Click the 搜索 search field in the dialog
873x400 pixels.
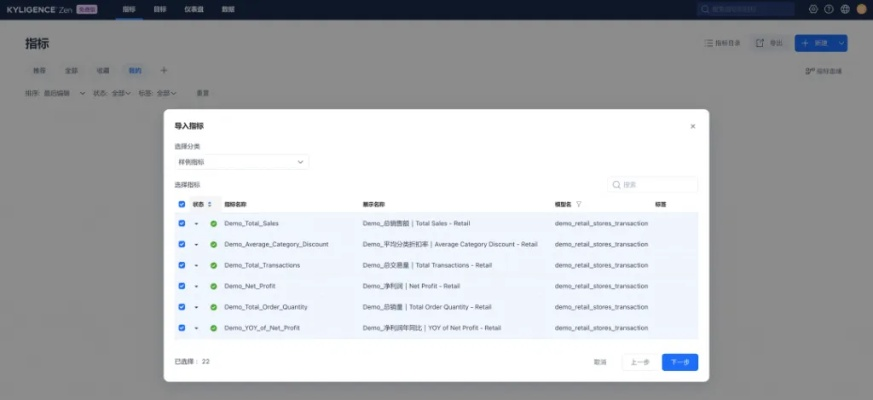pos(654,185)
